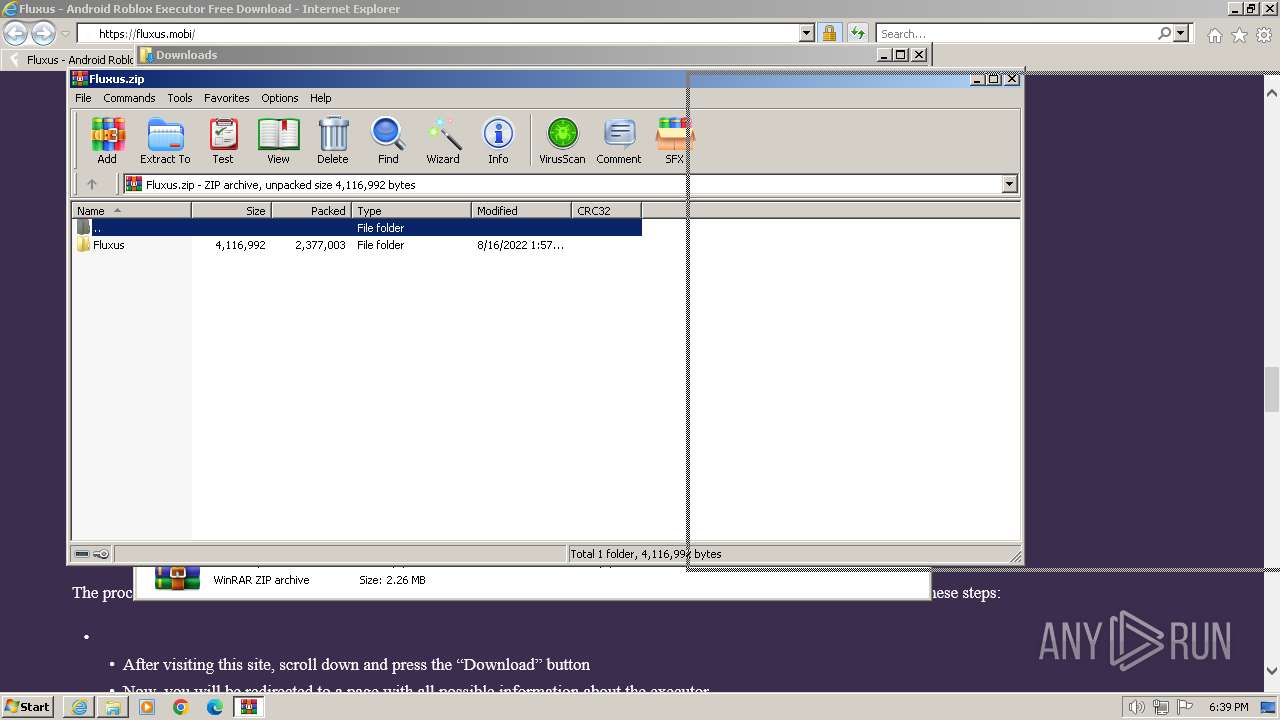This screenshot has width=1280, height=720.
Task: Click the IE Back button
Action: pyautogui.click(x=16, y=34)
